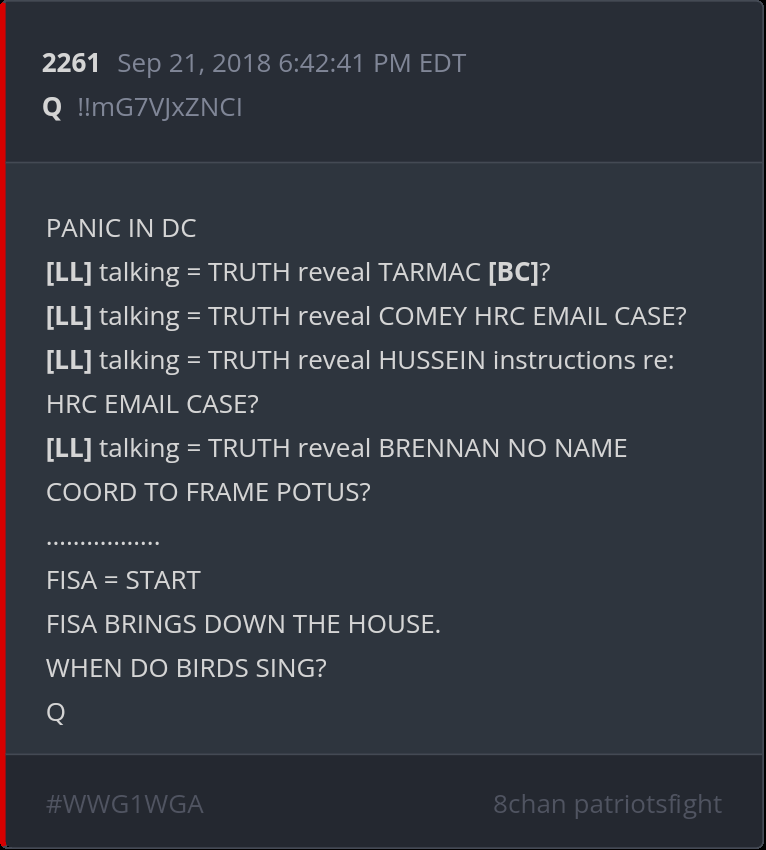Click the tripcode !!mG7VJxZNCI
The width and height of the screenshot is (766, 850).
[x=159, y=107]
